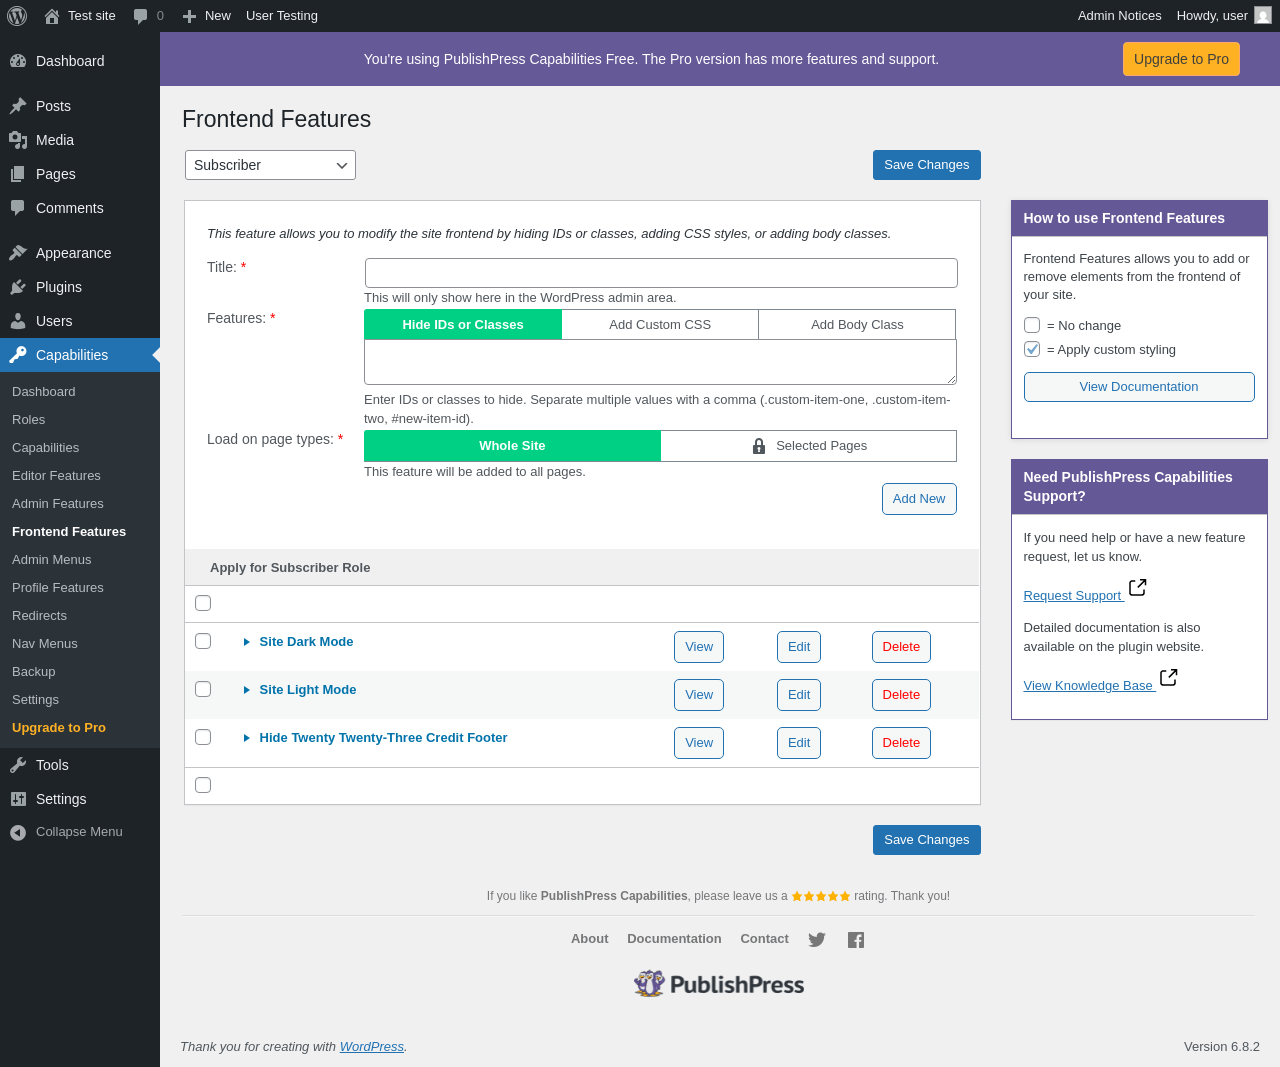This screenshot has width=1280, height=1067.
Task: Open the View Knowledge Base link
Action: coord(1088,686)
